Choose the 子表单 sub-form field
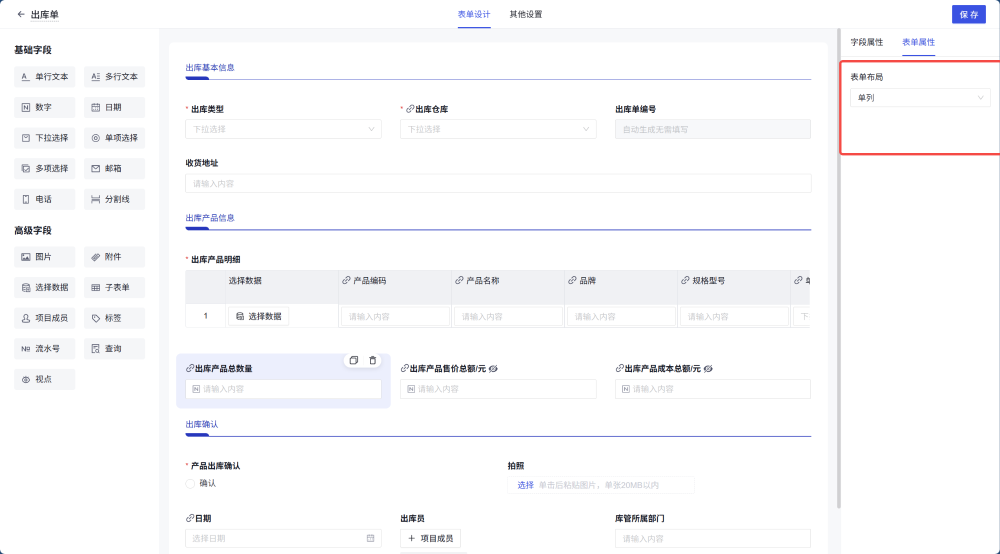1000x554 pixels. (114, 287)
